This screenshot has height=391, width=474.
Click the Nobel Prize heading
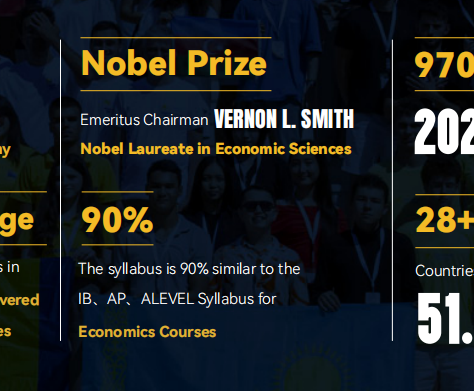click(x=174, y=63)
